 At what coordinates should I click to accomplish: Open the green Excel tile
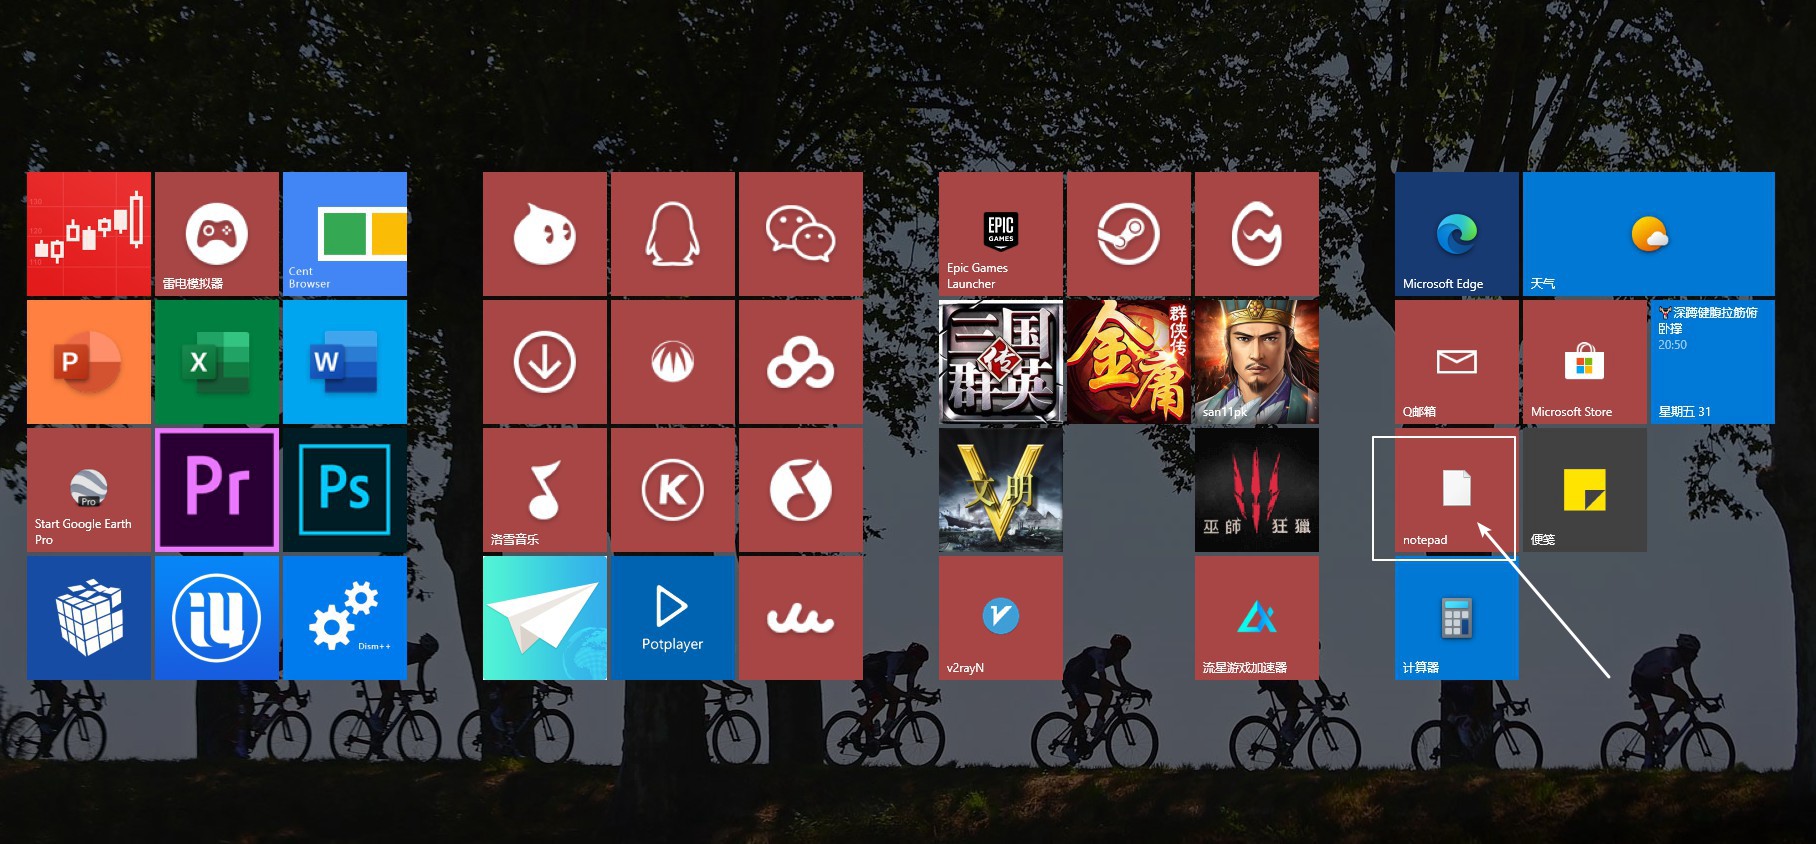coord(217,362)
